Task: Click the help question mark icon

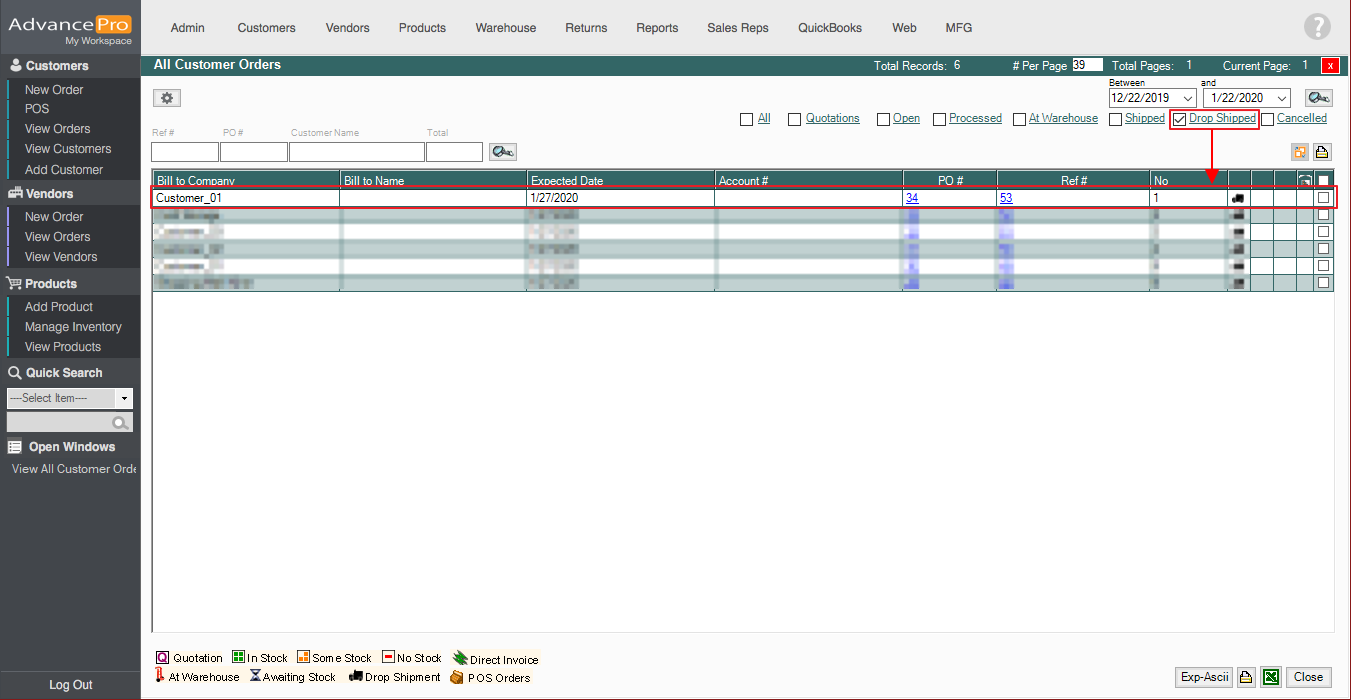Action: (1317, 27)
